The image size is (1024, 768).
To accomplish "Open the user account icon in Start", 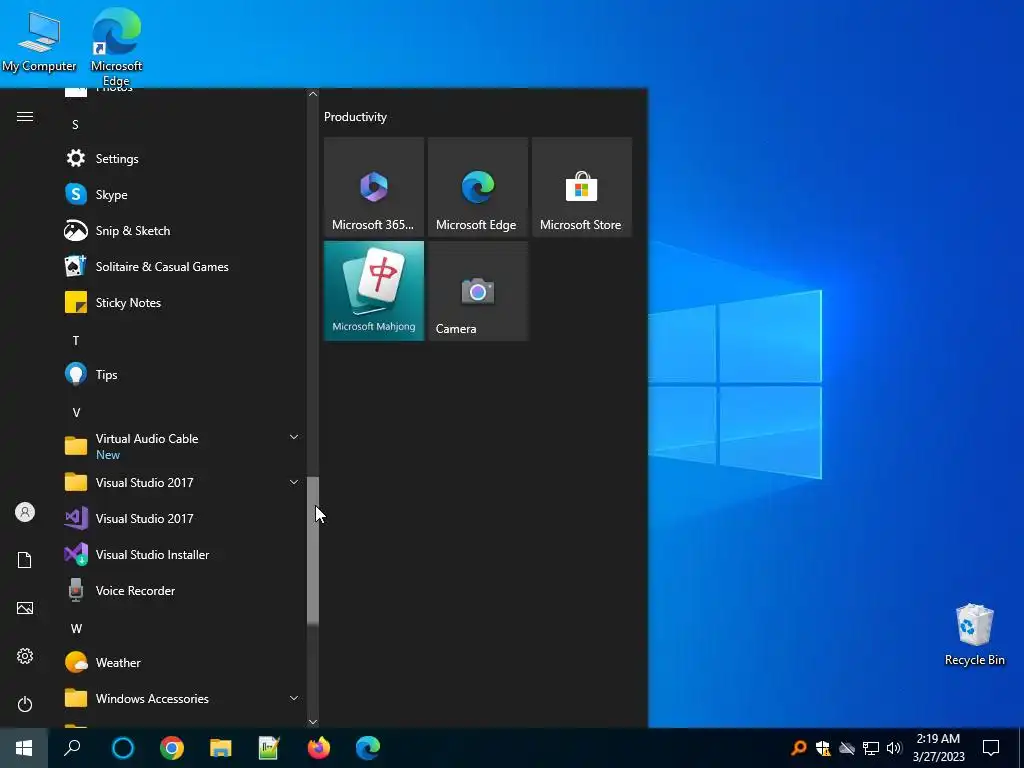I will 25,512.
